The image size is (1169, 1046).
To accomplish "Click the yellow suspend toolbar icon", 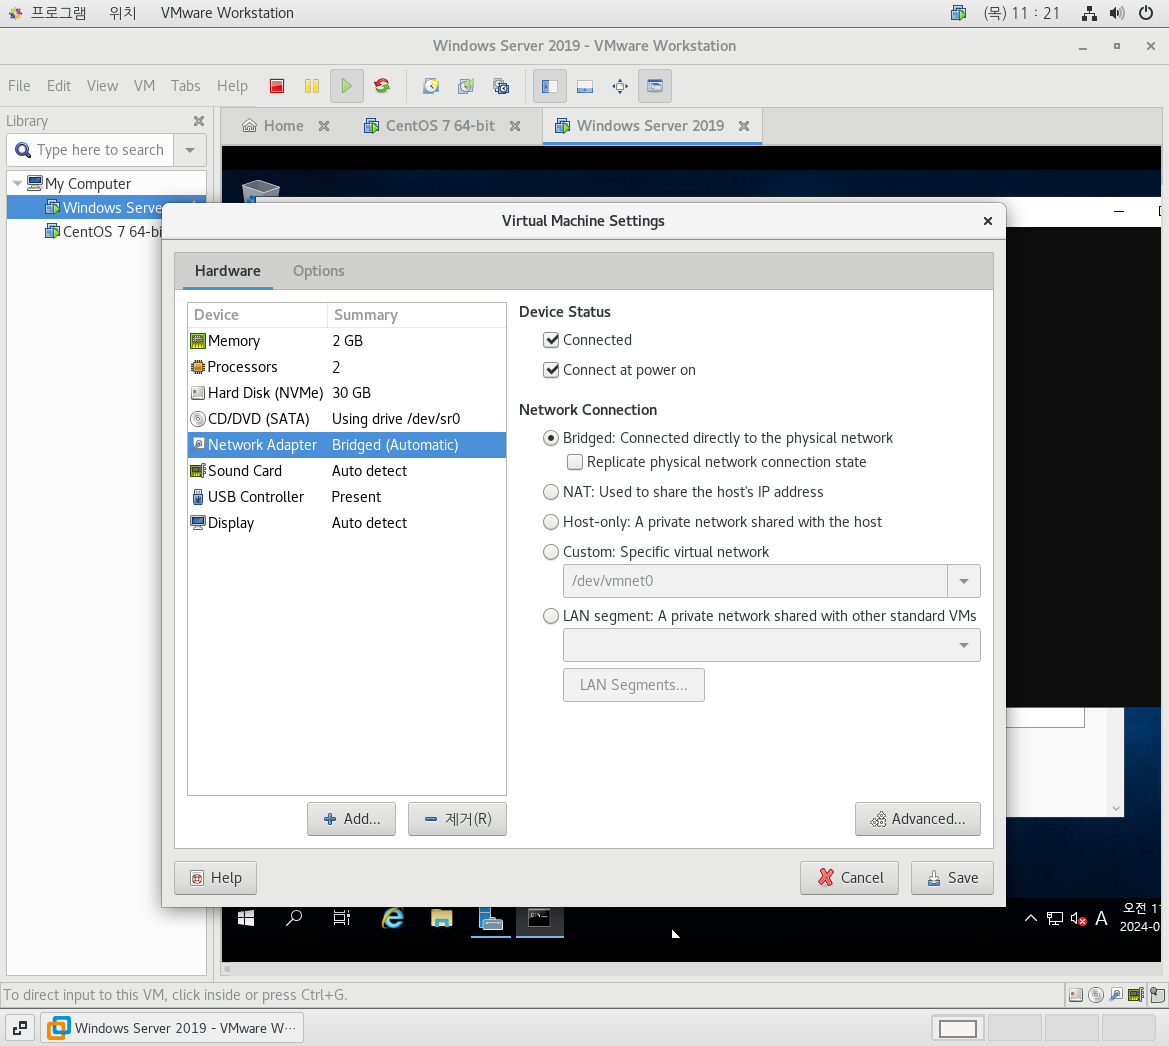I will [312, 86].
